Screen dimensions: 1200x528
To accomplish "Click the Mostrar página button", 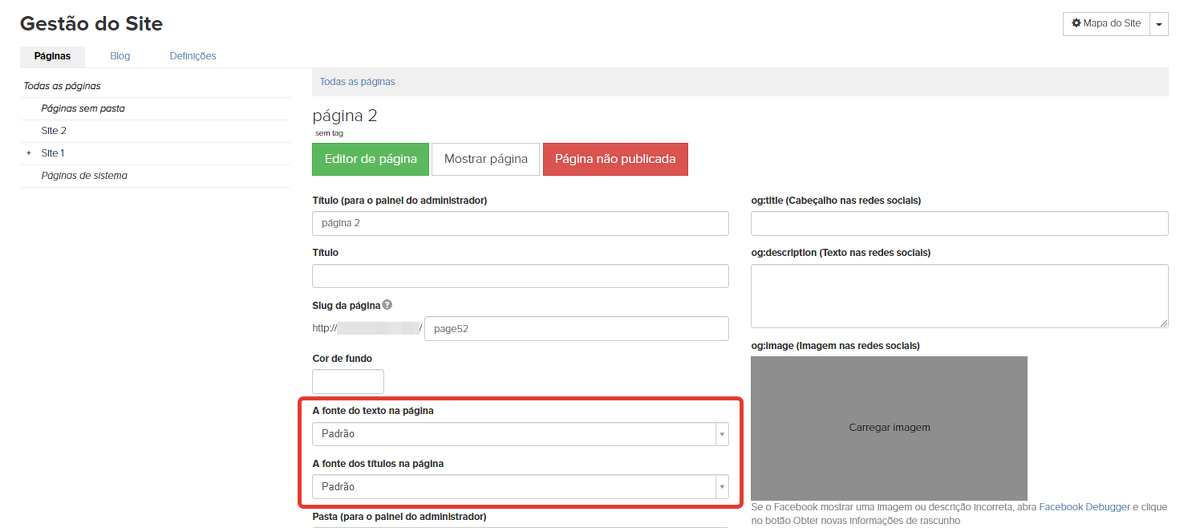I will coord(485,159).
